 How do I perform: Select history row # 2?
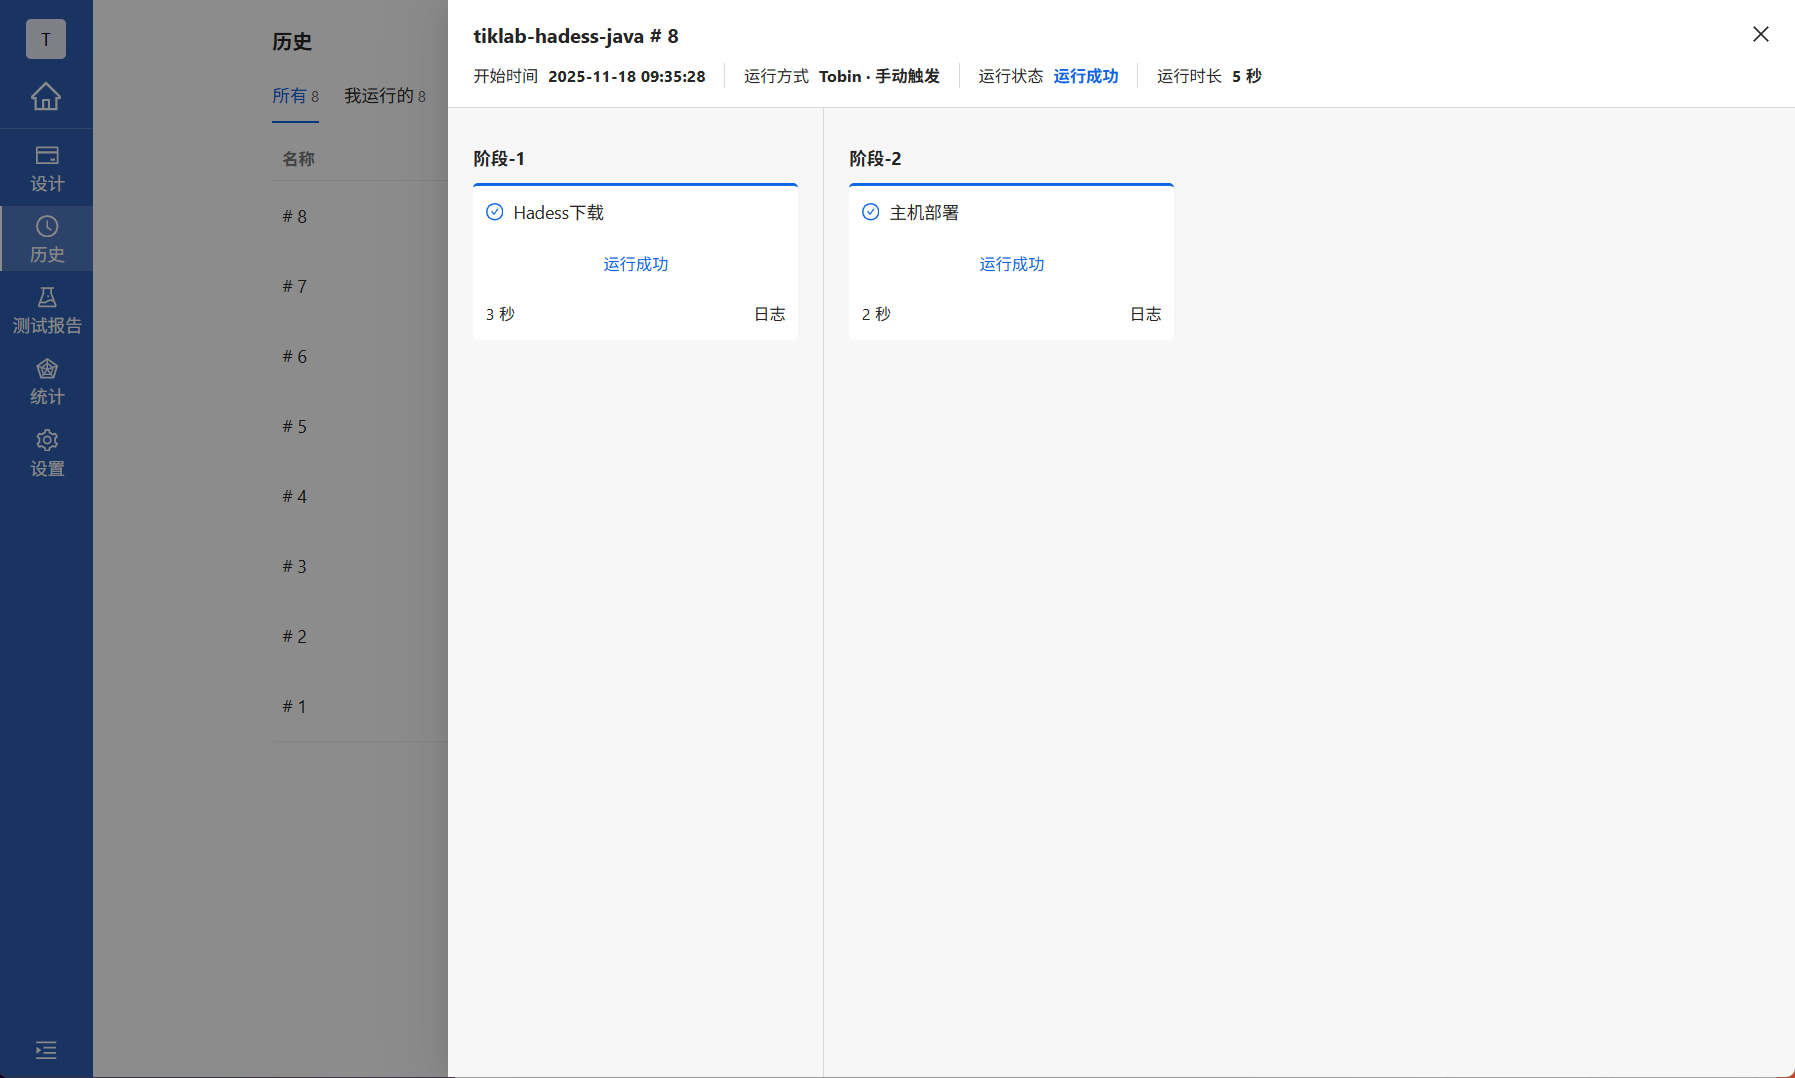(294, 636)
